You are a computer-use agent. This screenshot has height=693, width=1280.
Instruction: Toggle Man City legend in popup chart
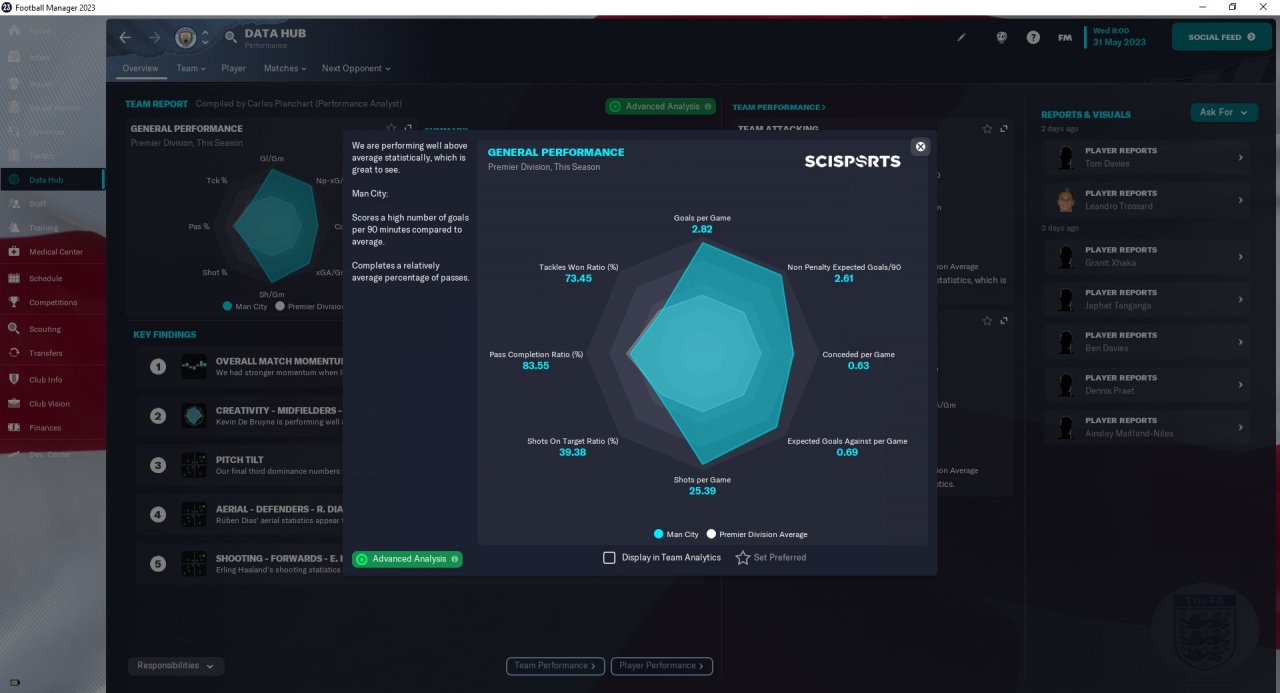676,534
